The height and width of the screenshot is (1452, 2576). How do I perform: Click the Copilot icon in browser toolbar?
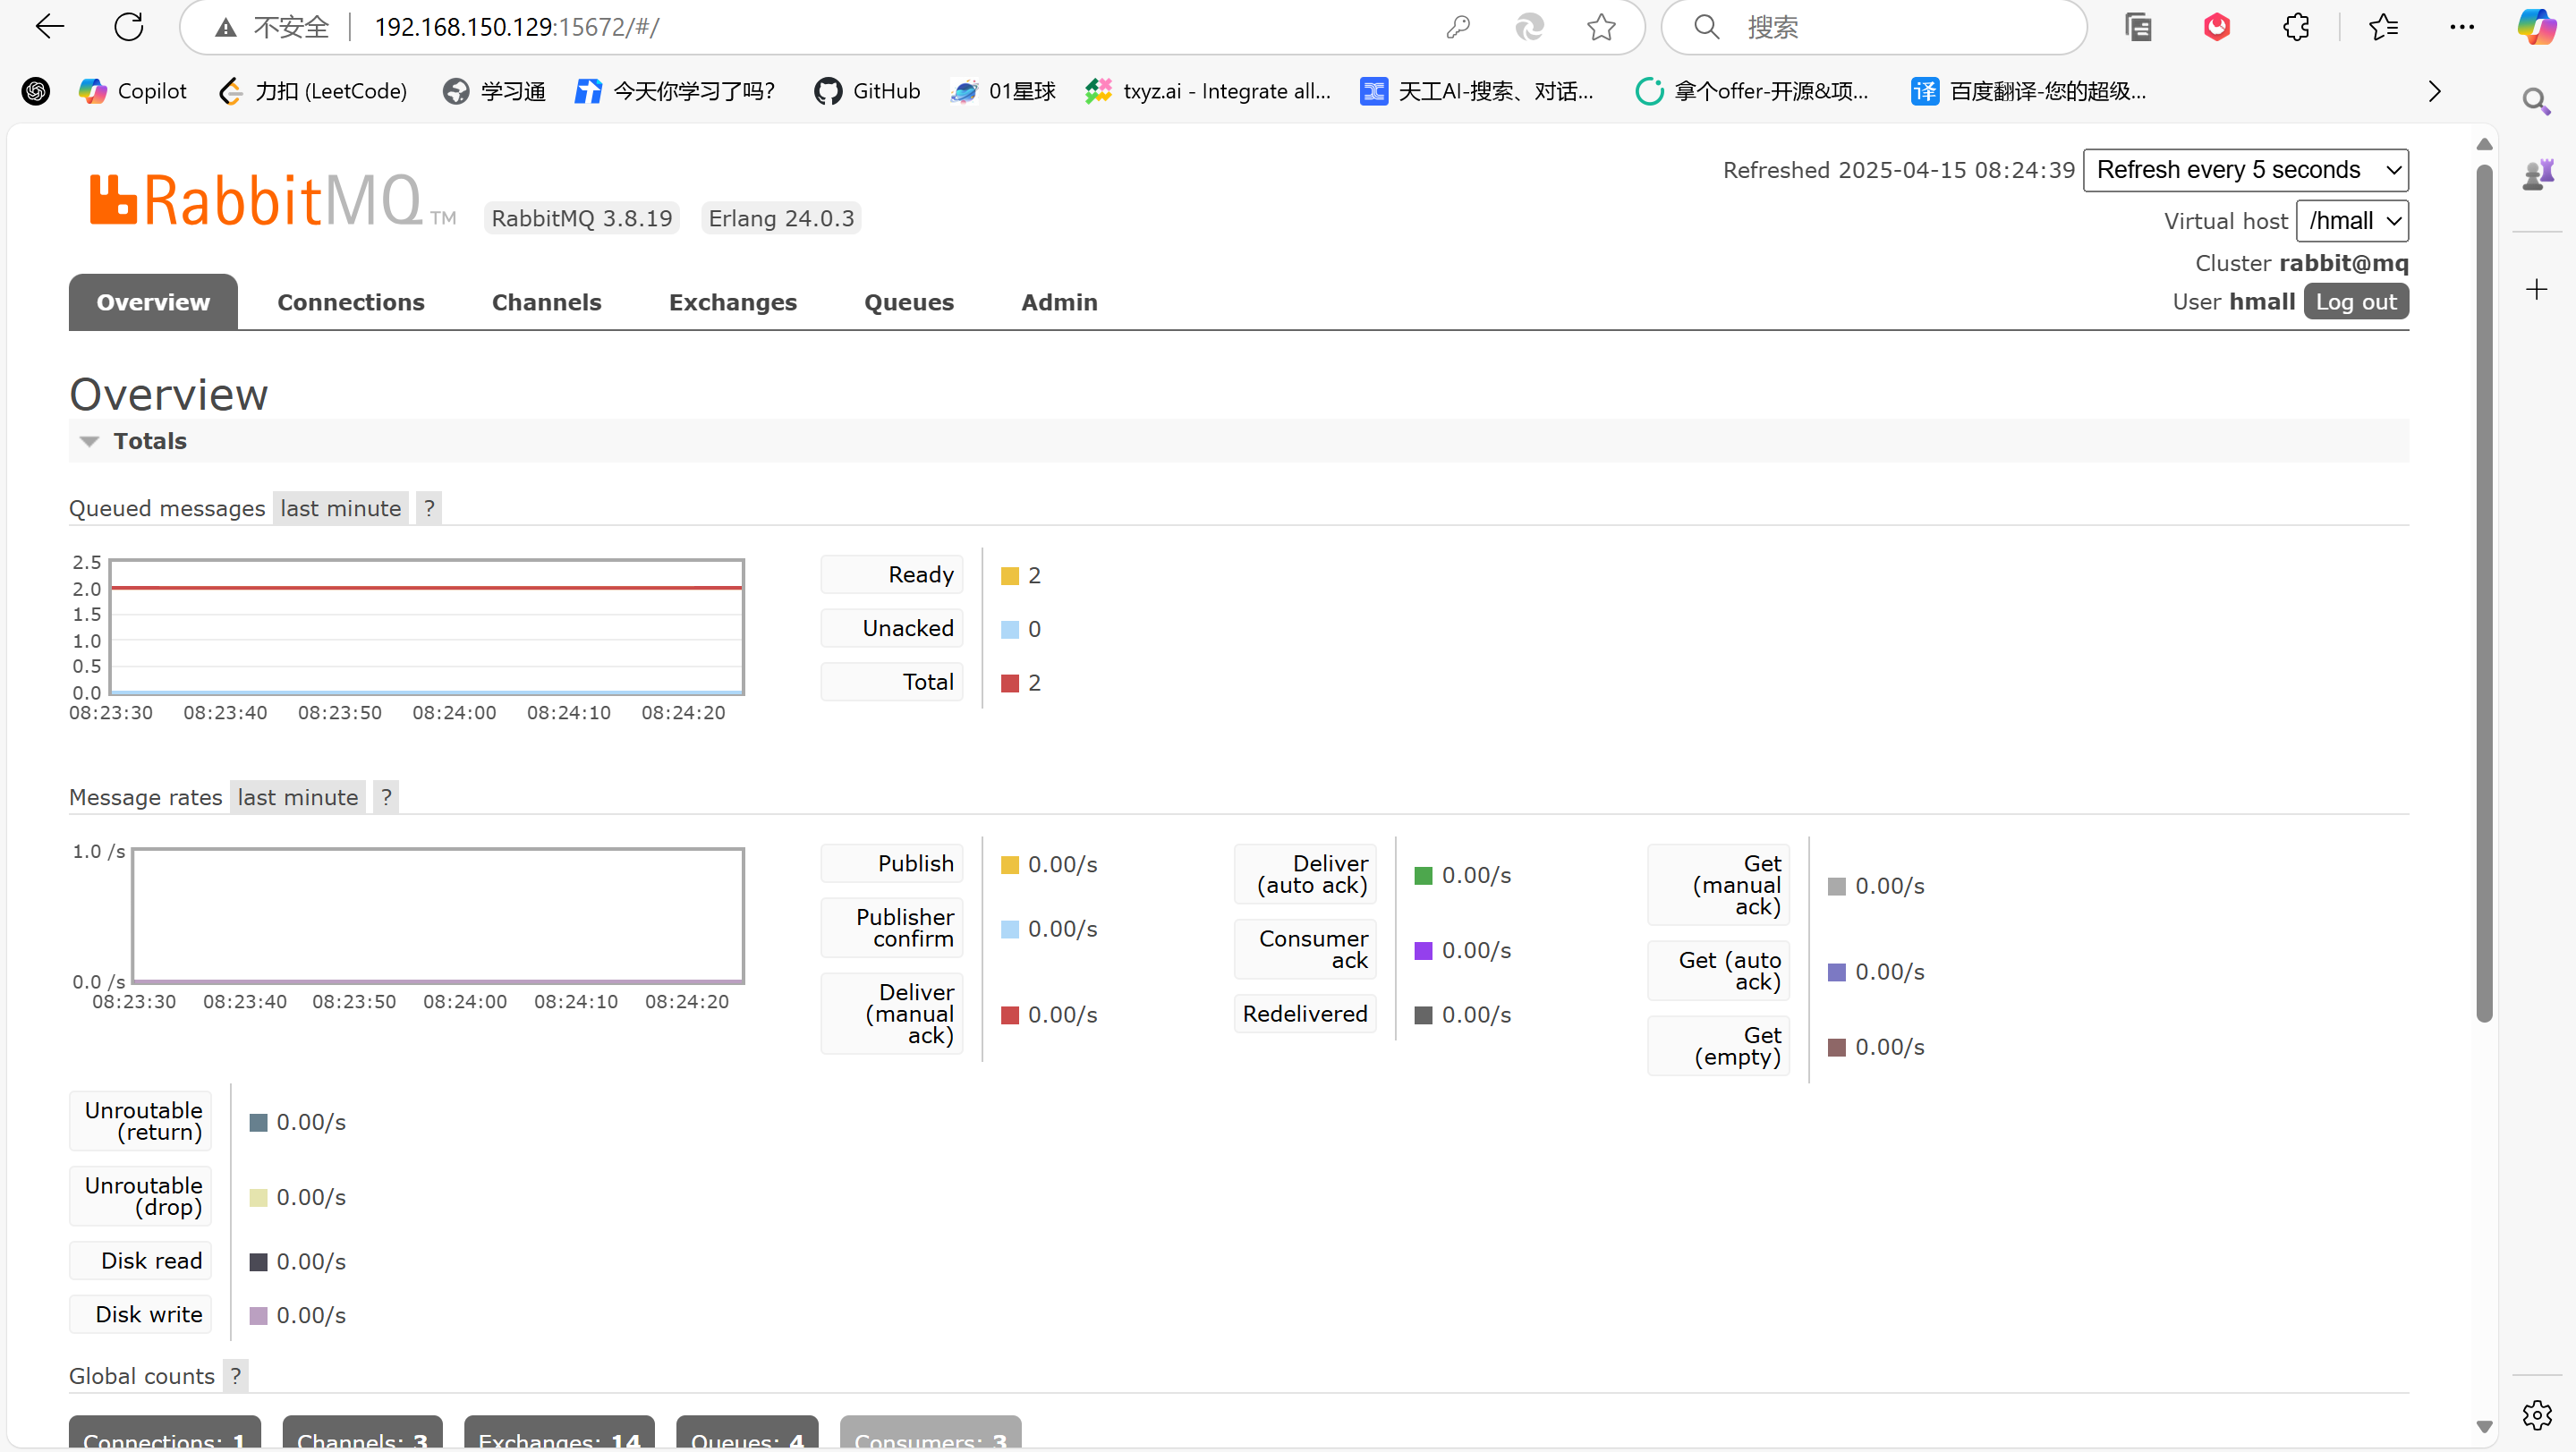click(2537, 27)
